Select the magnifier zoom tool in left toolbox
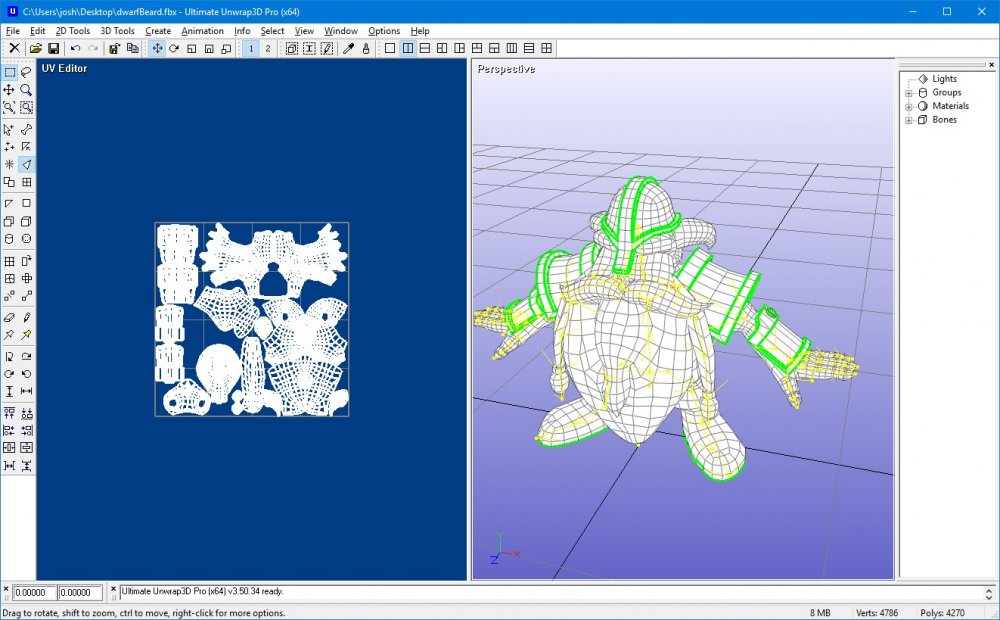1000x620 pixels. (x=26, y=90)
